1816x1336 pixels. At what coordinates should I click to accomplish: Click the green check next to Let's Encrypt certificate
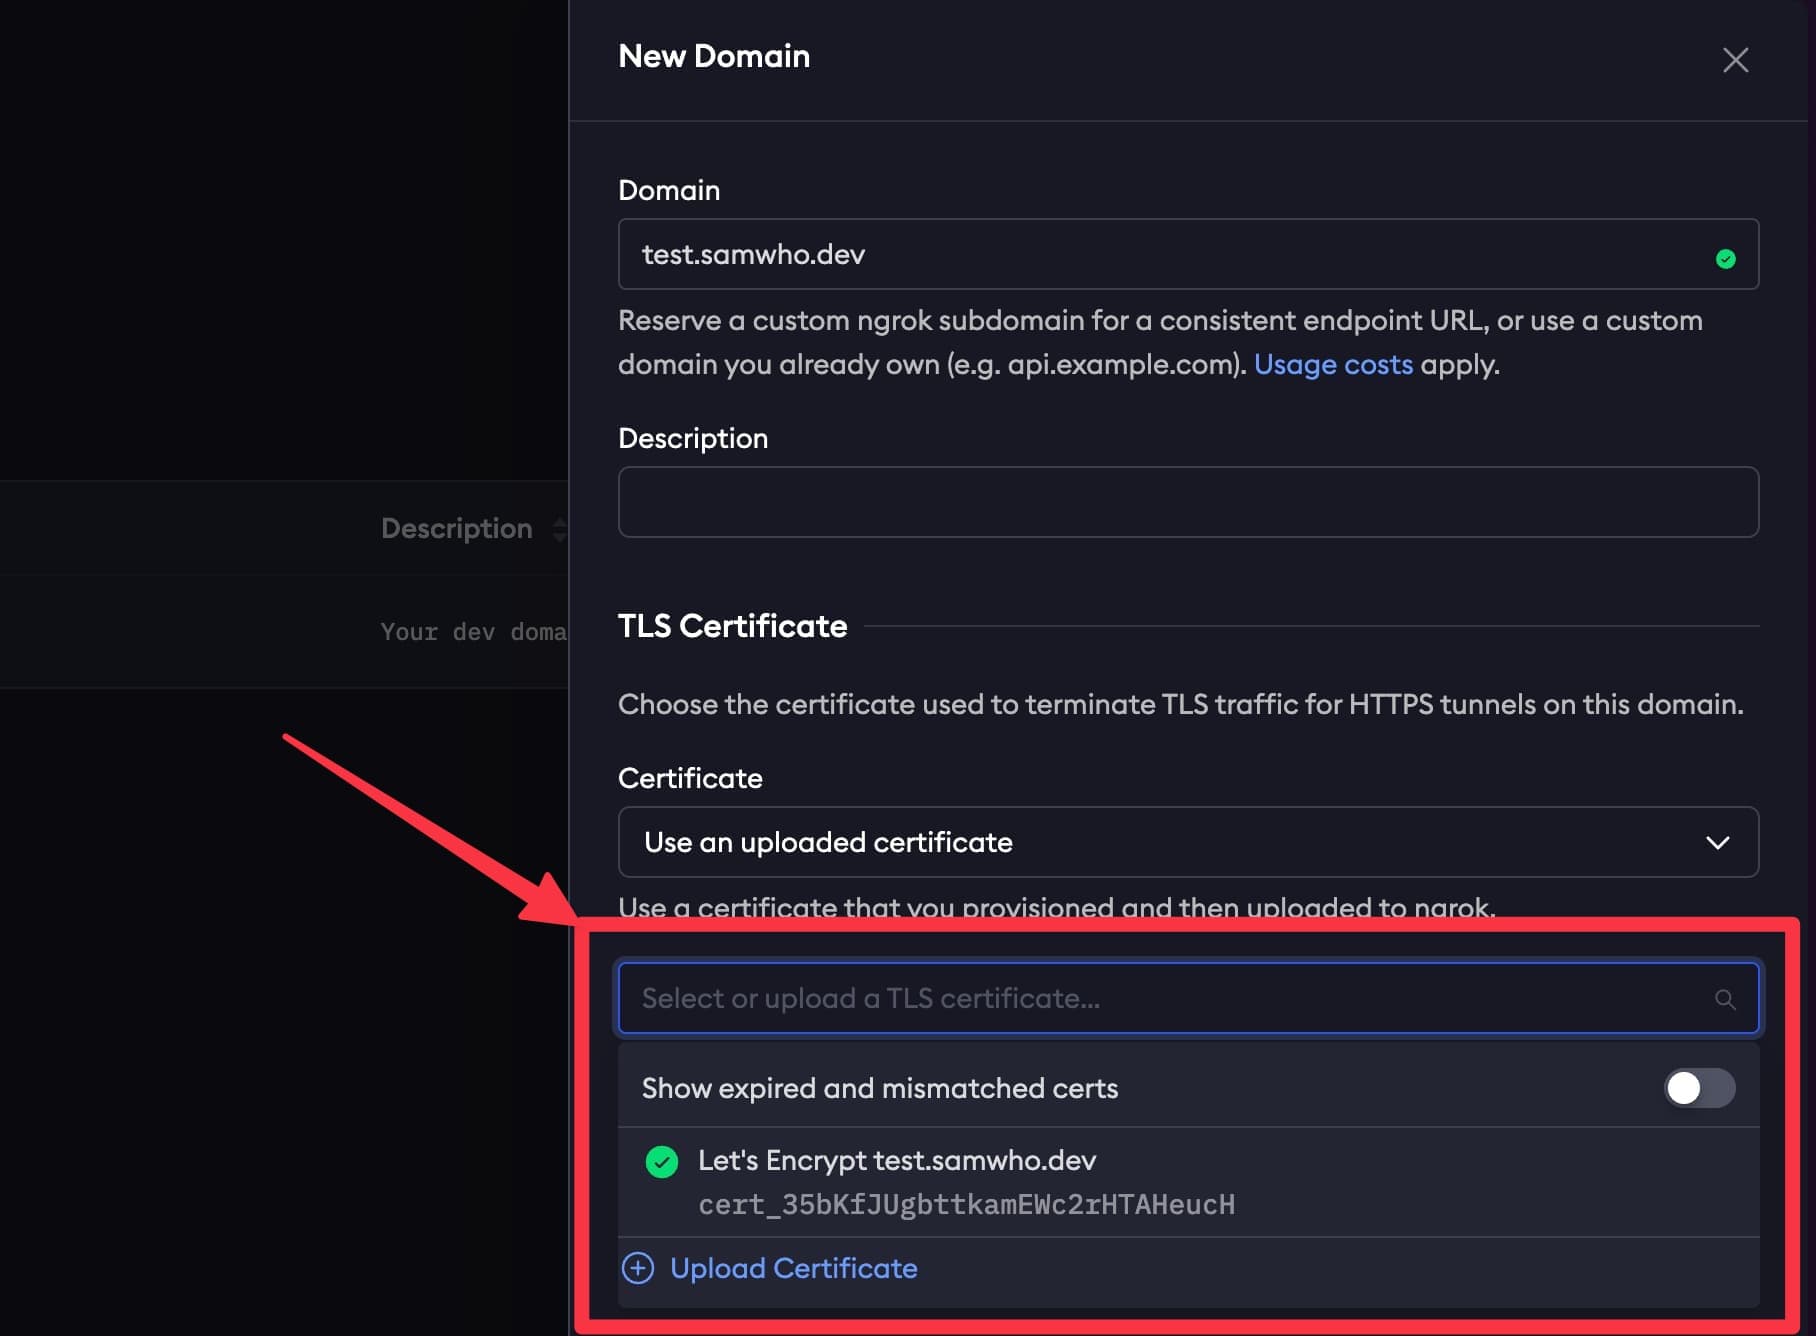661,1161
